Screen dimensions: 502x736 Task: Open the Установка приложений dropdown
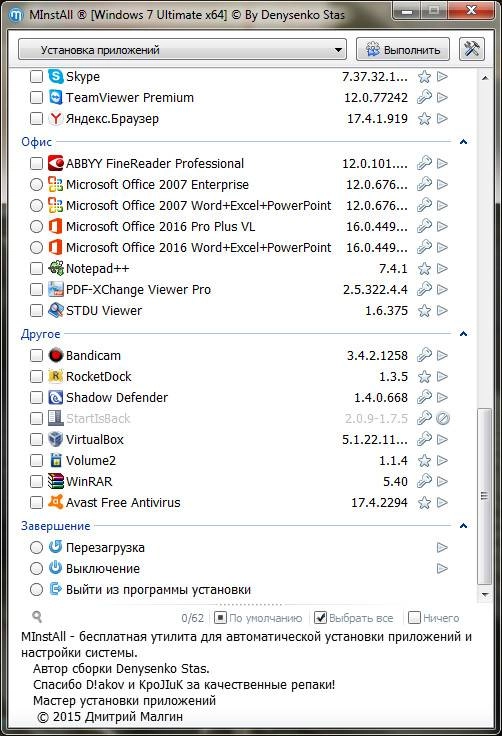182,50
